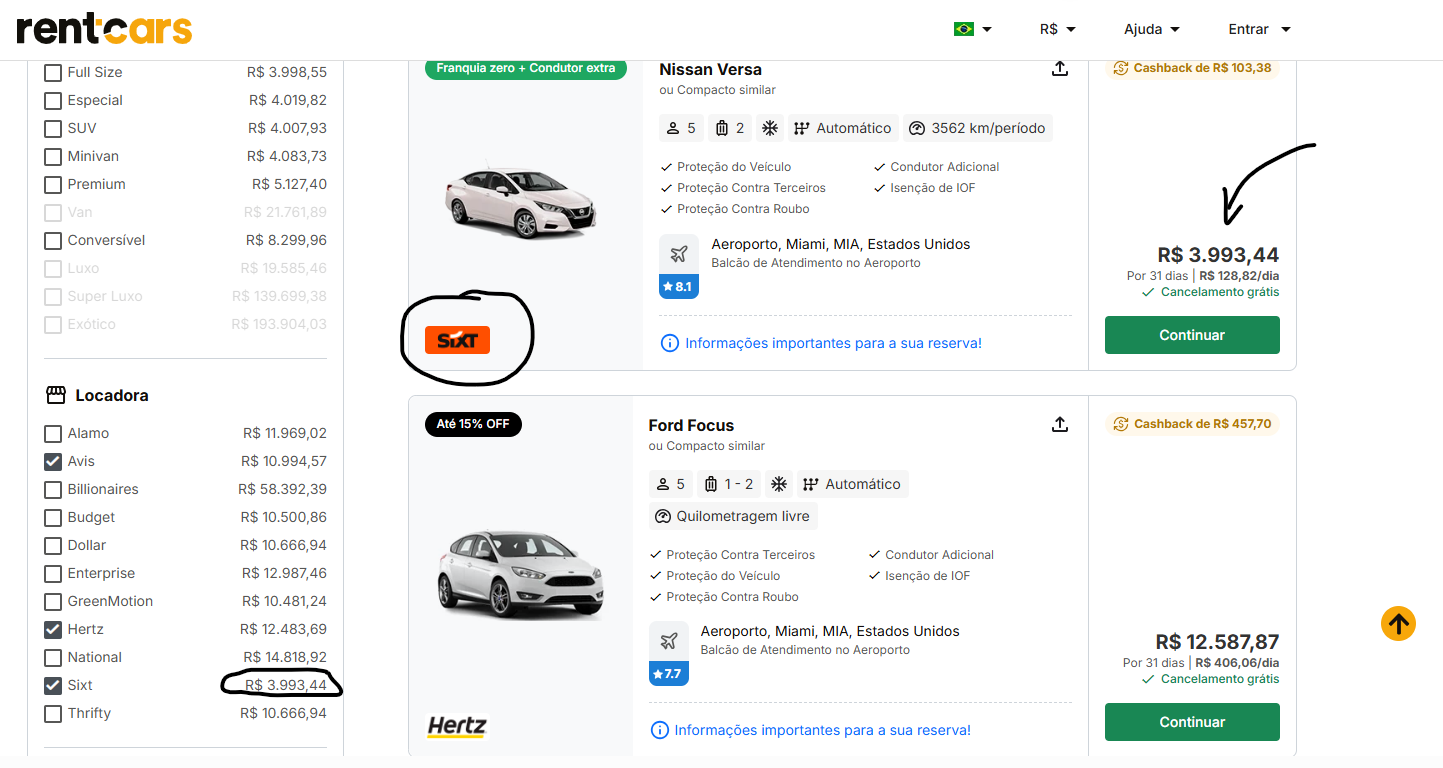Click the Sixt brand logo
The height and width of the screenshot is (768, 1443).
[457, 340]
